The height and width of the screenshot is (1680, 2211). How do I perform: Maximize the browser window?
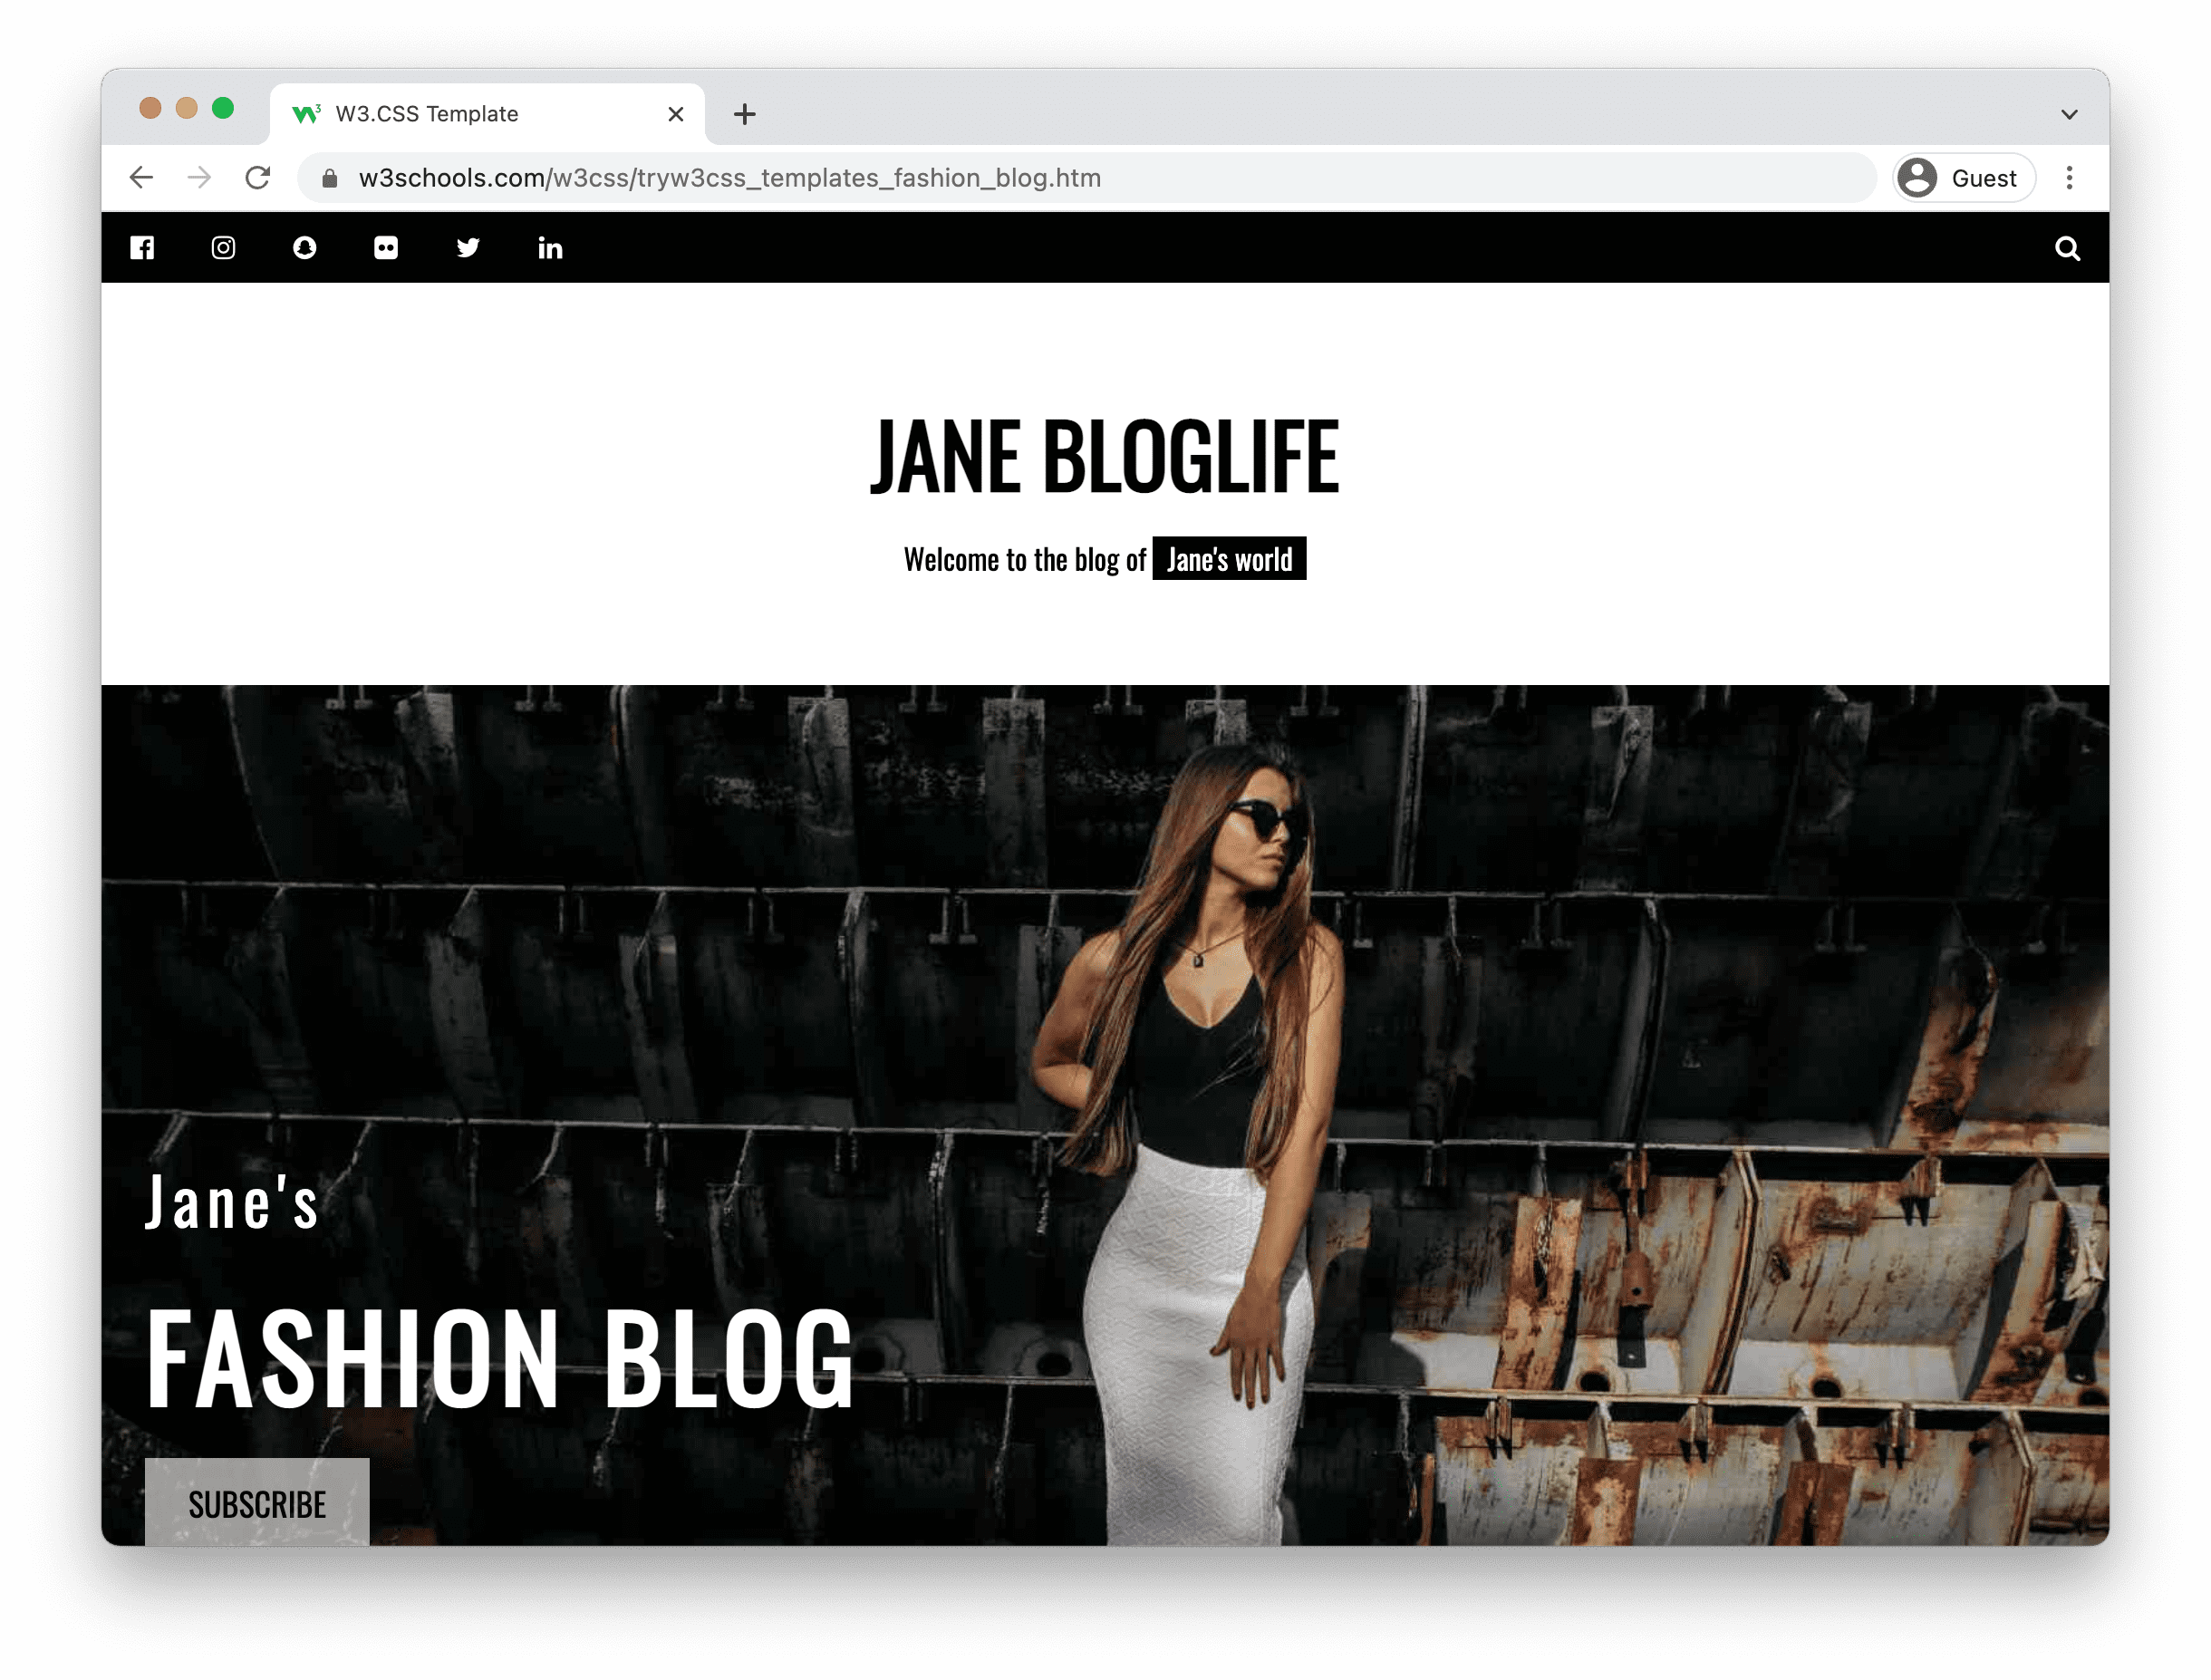[x=223, y=108]
